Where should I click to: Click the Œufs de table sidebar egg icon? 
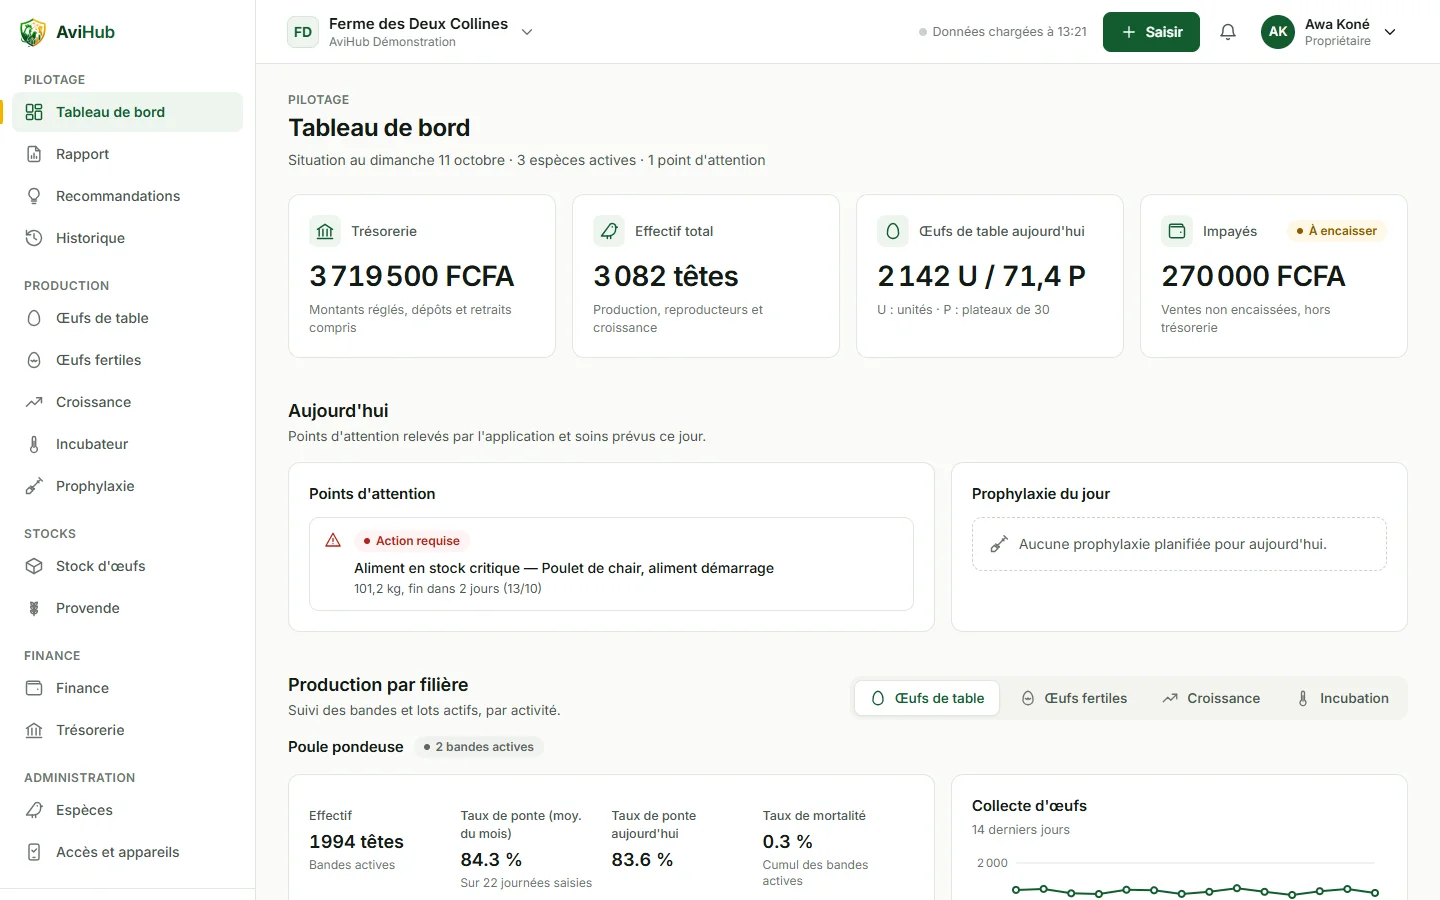coord(34,318)
